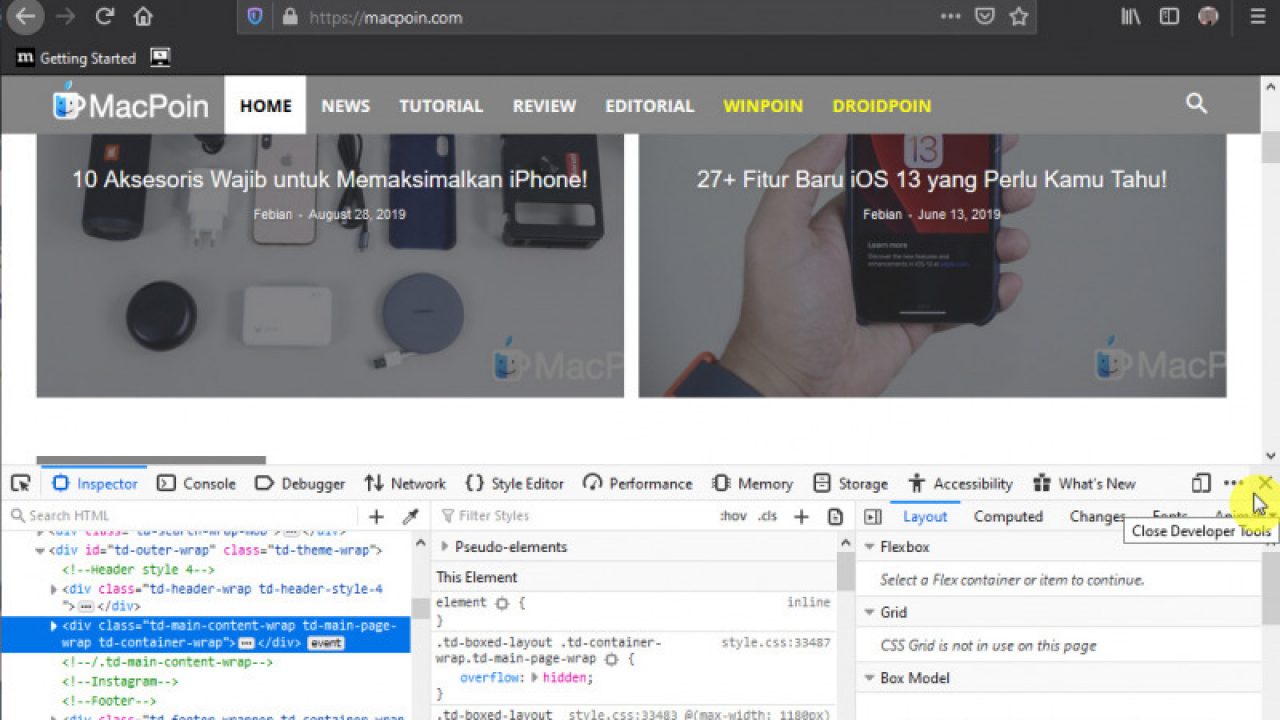Open the Firefox account avatar

coord(1208,17)
